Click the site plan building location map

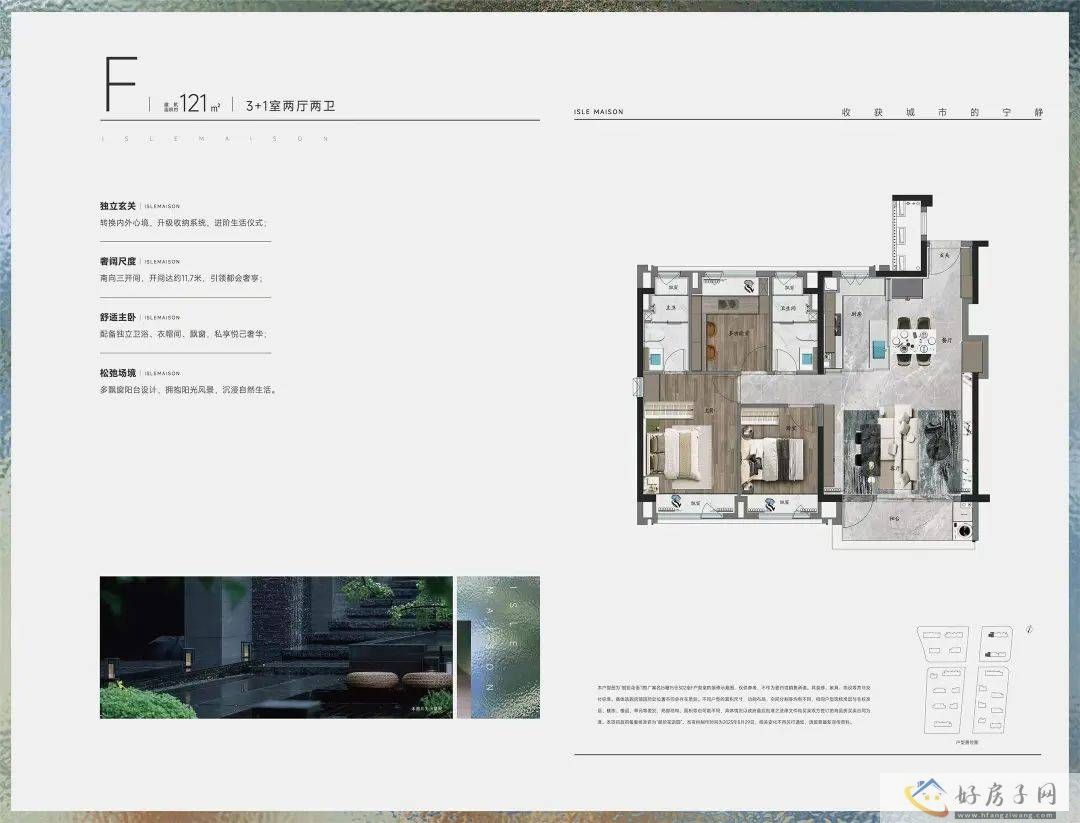click(964, 680)
